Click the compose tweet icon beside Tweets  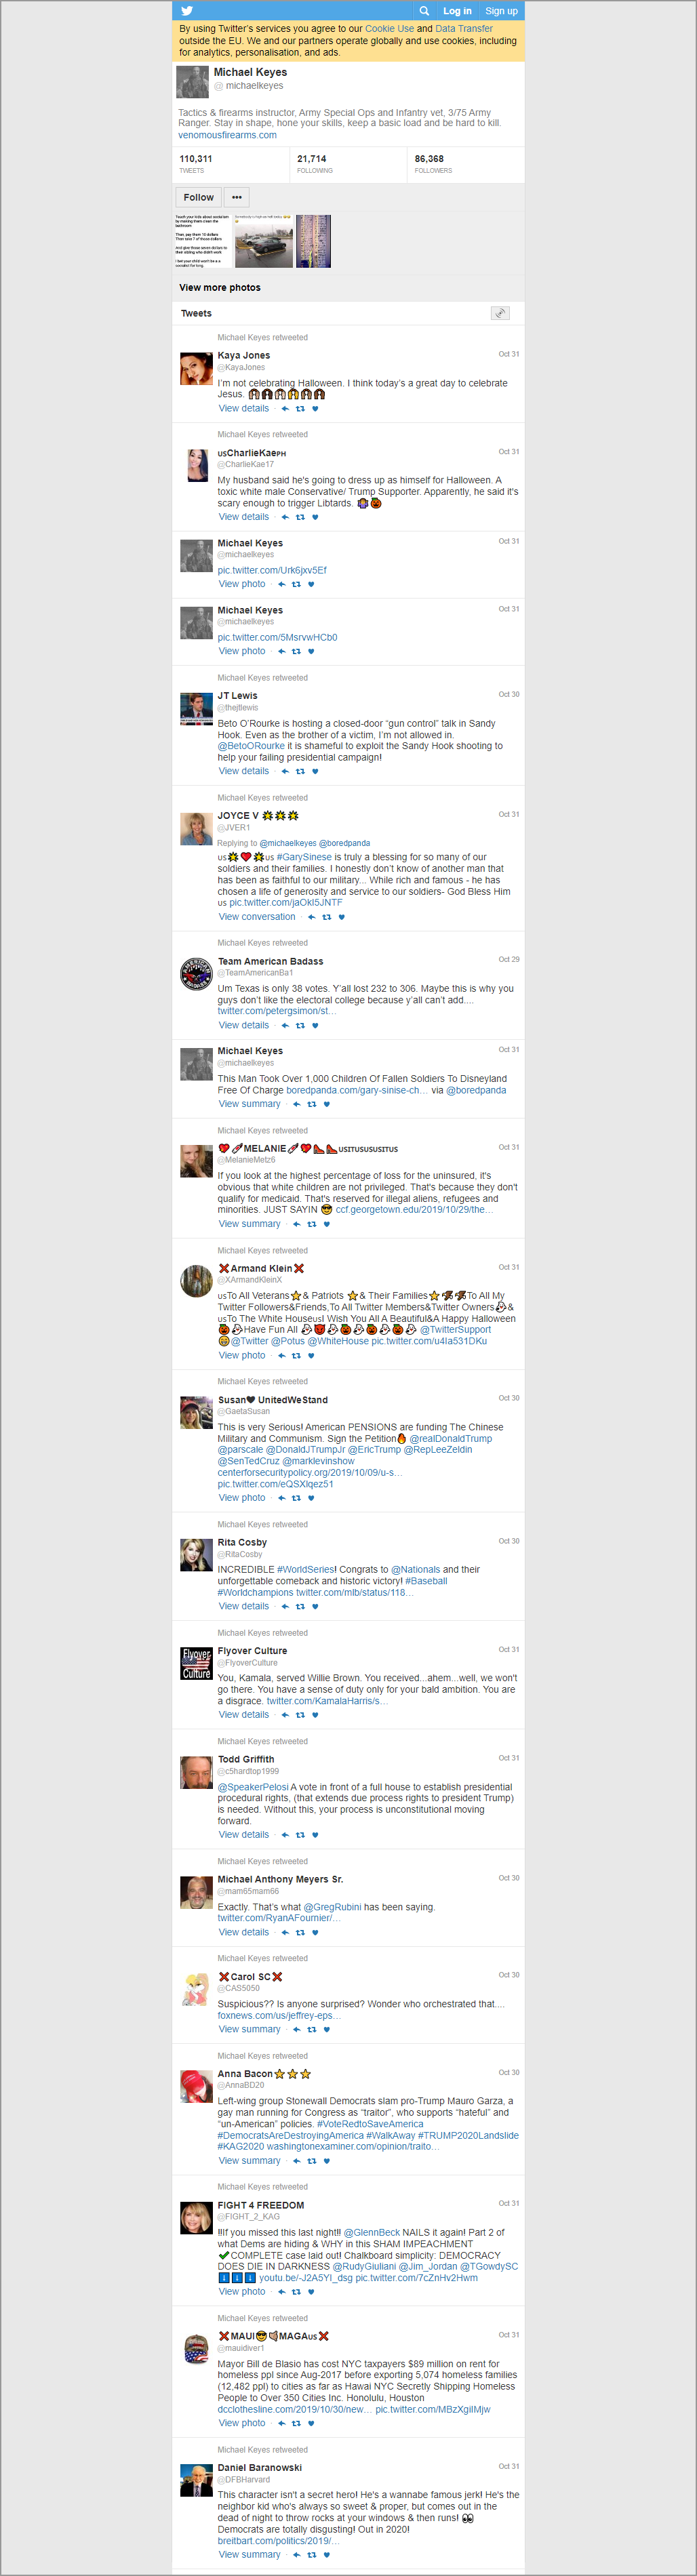(500, 313)
